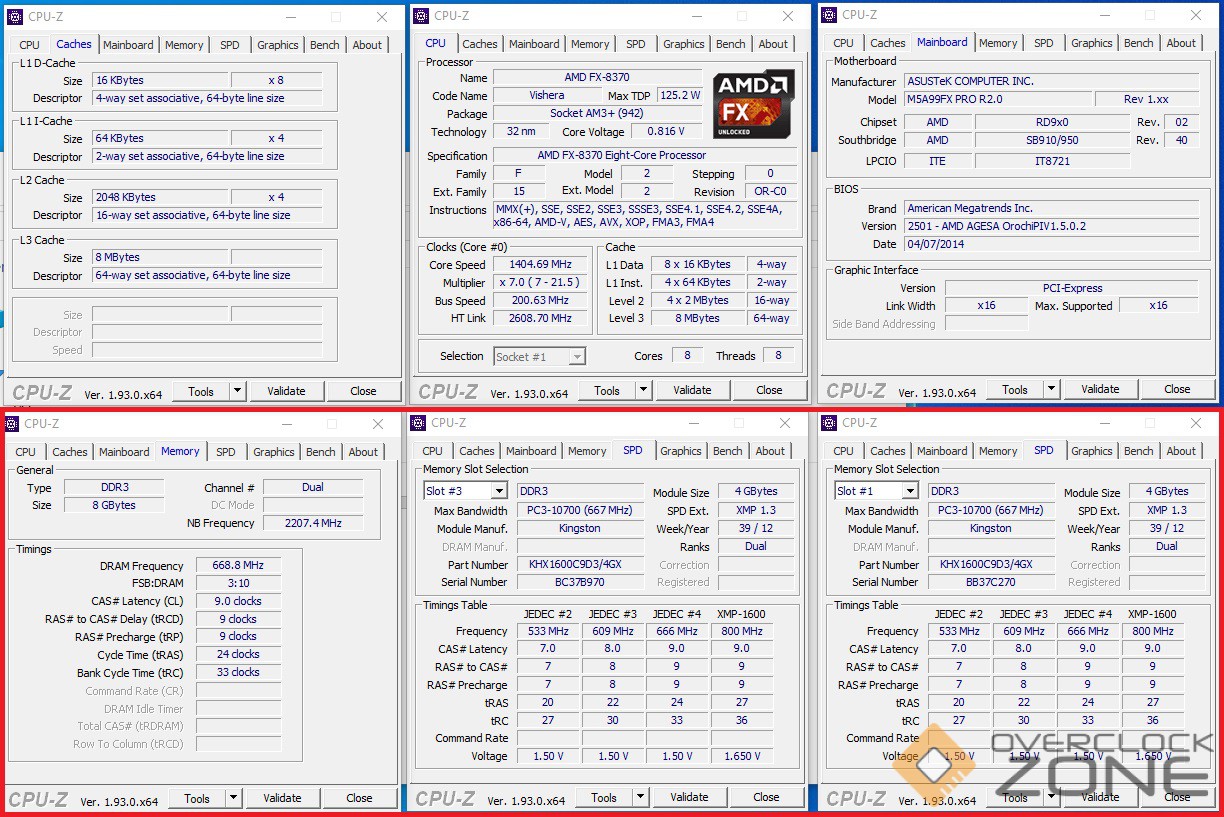
Task: Click Validate button in Slot #3 SPD window
Action: pyautogui.click(x=689, y=797)
